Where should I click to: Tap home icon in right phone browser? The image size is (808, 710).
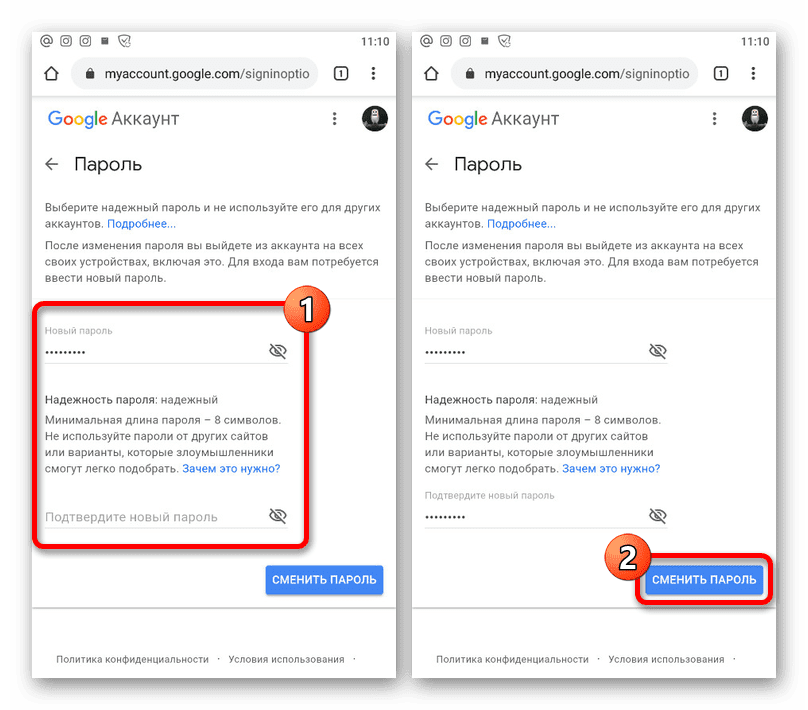(431, 74)
